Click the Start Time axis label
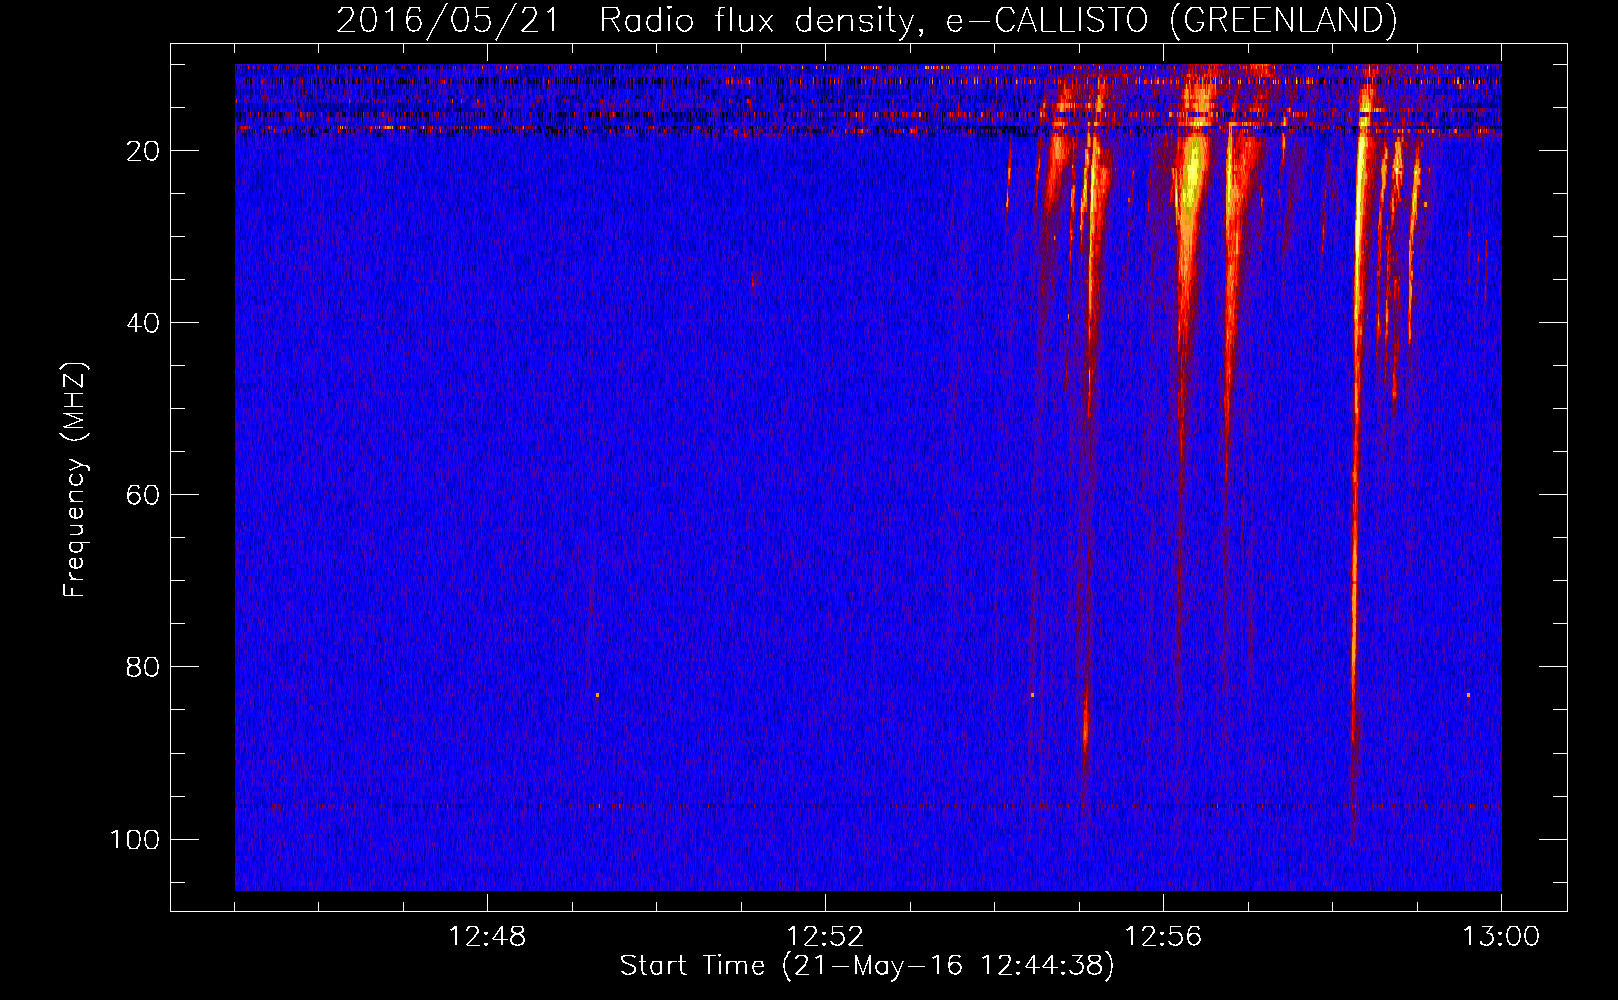This screenshot has width=1618, height=1000. tap(866, 966)
